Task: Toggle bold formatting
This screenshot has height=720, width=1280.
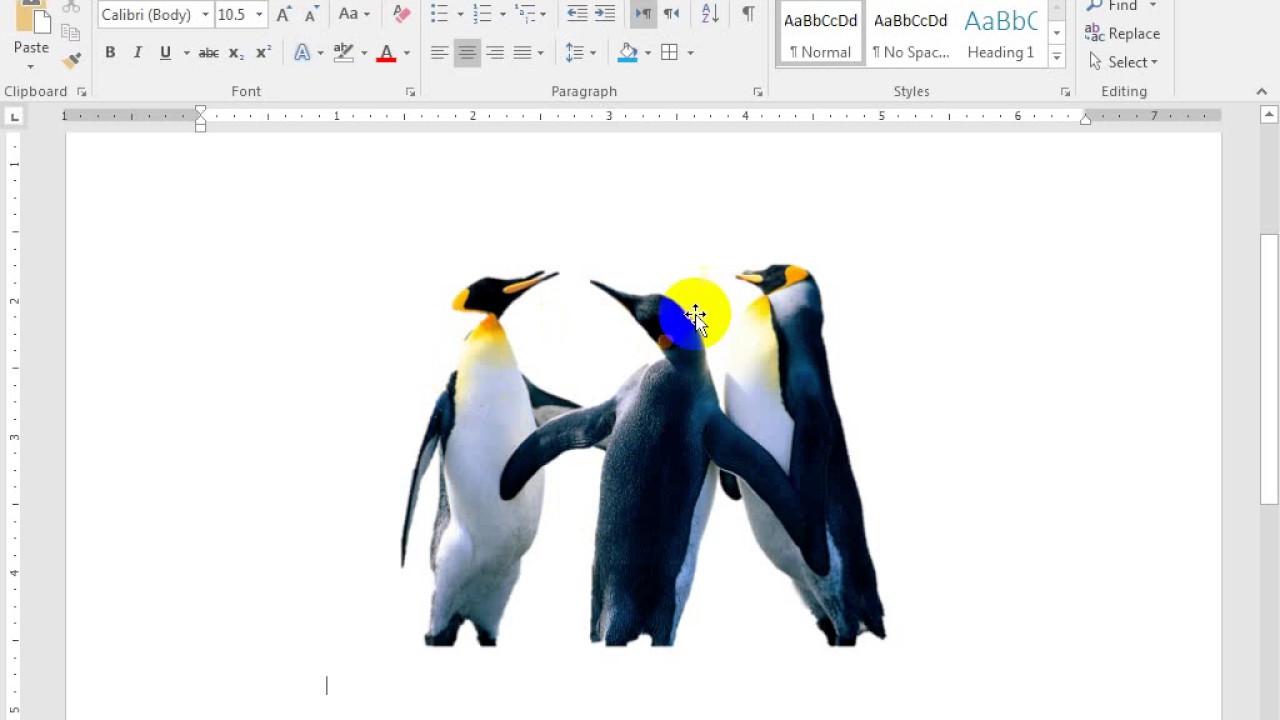Action: point(110,53)
